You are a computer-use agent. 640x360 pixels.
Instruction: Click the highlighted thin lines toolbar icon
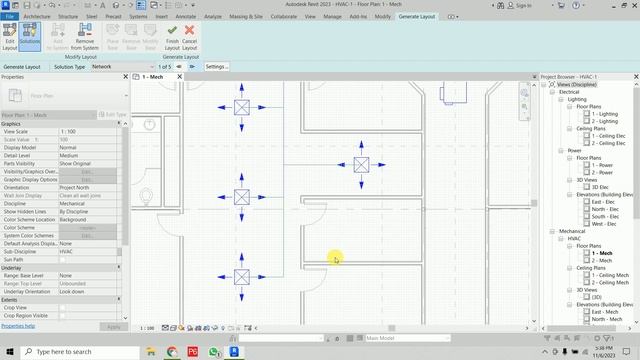(141, 5)
